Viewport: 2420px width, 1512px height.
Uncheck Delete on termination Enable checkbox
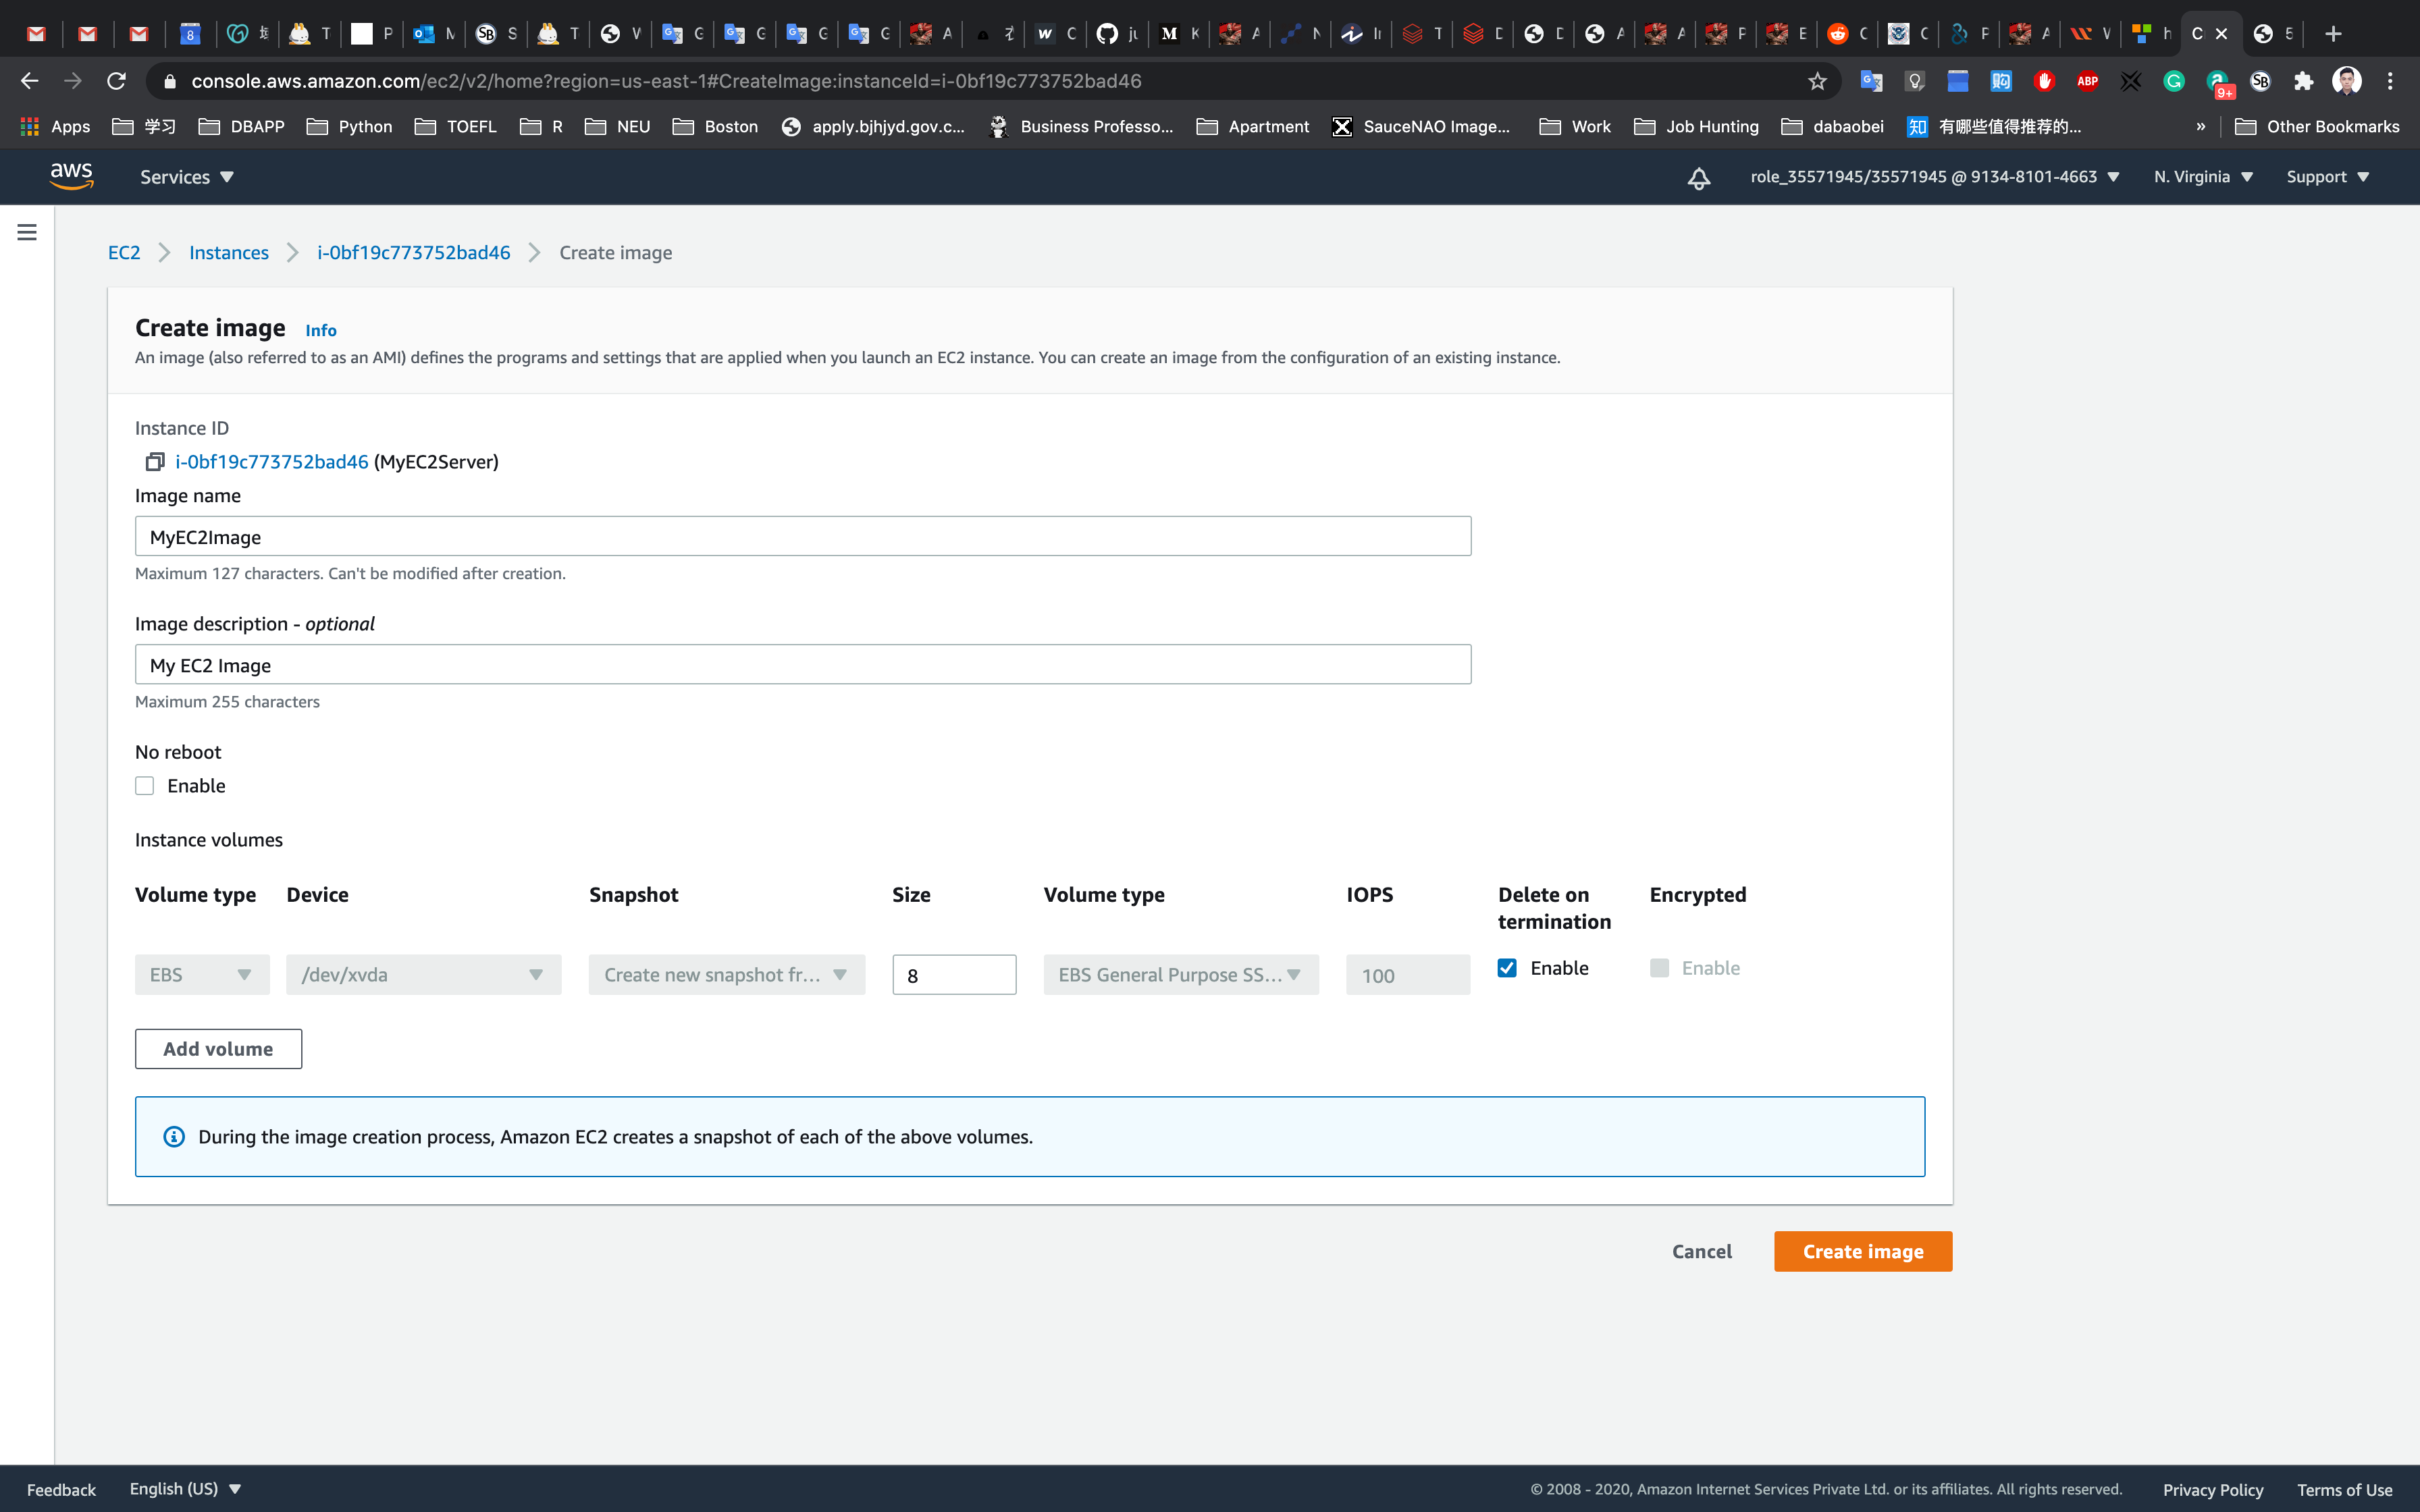[x=1507, y=968]
